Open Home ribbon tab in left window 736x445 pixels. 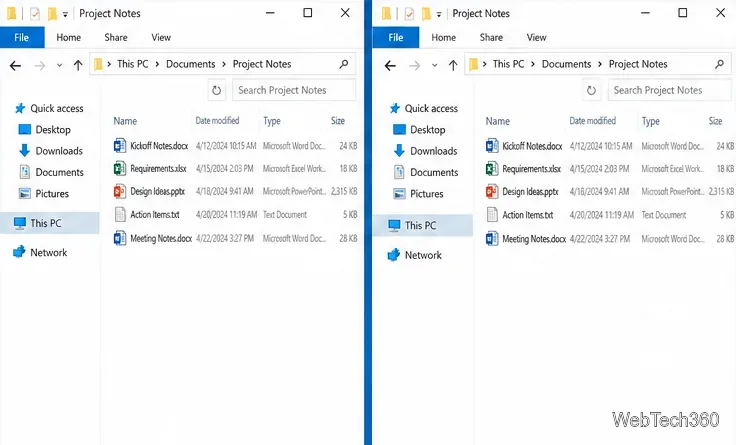click(69, 38)
